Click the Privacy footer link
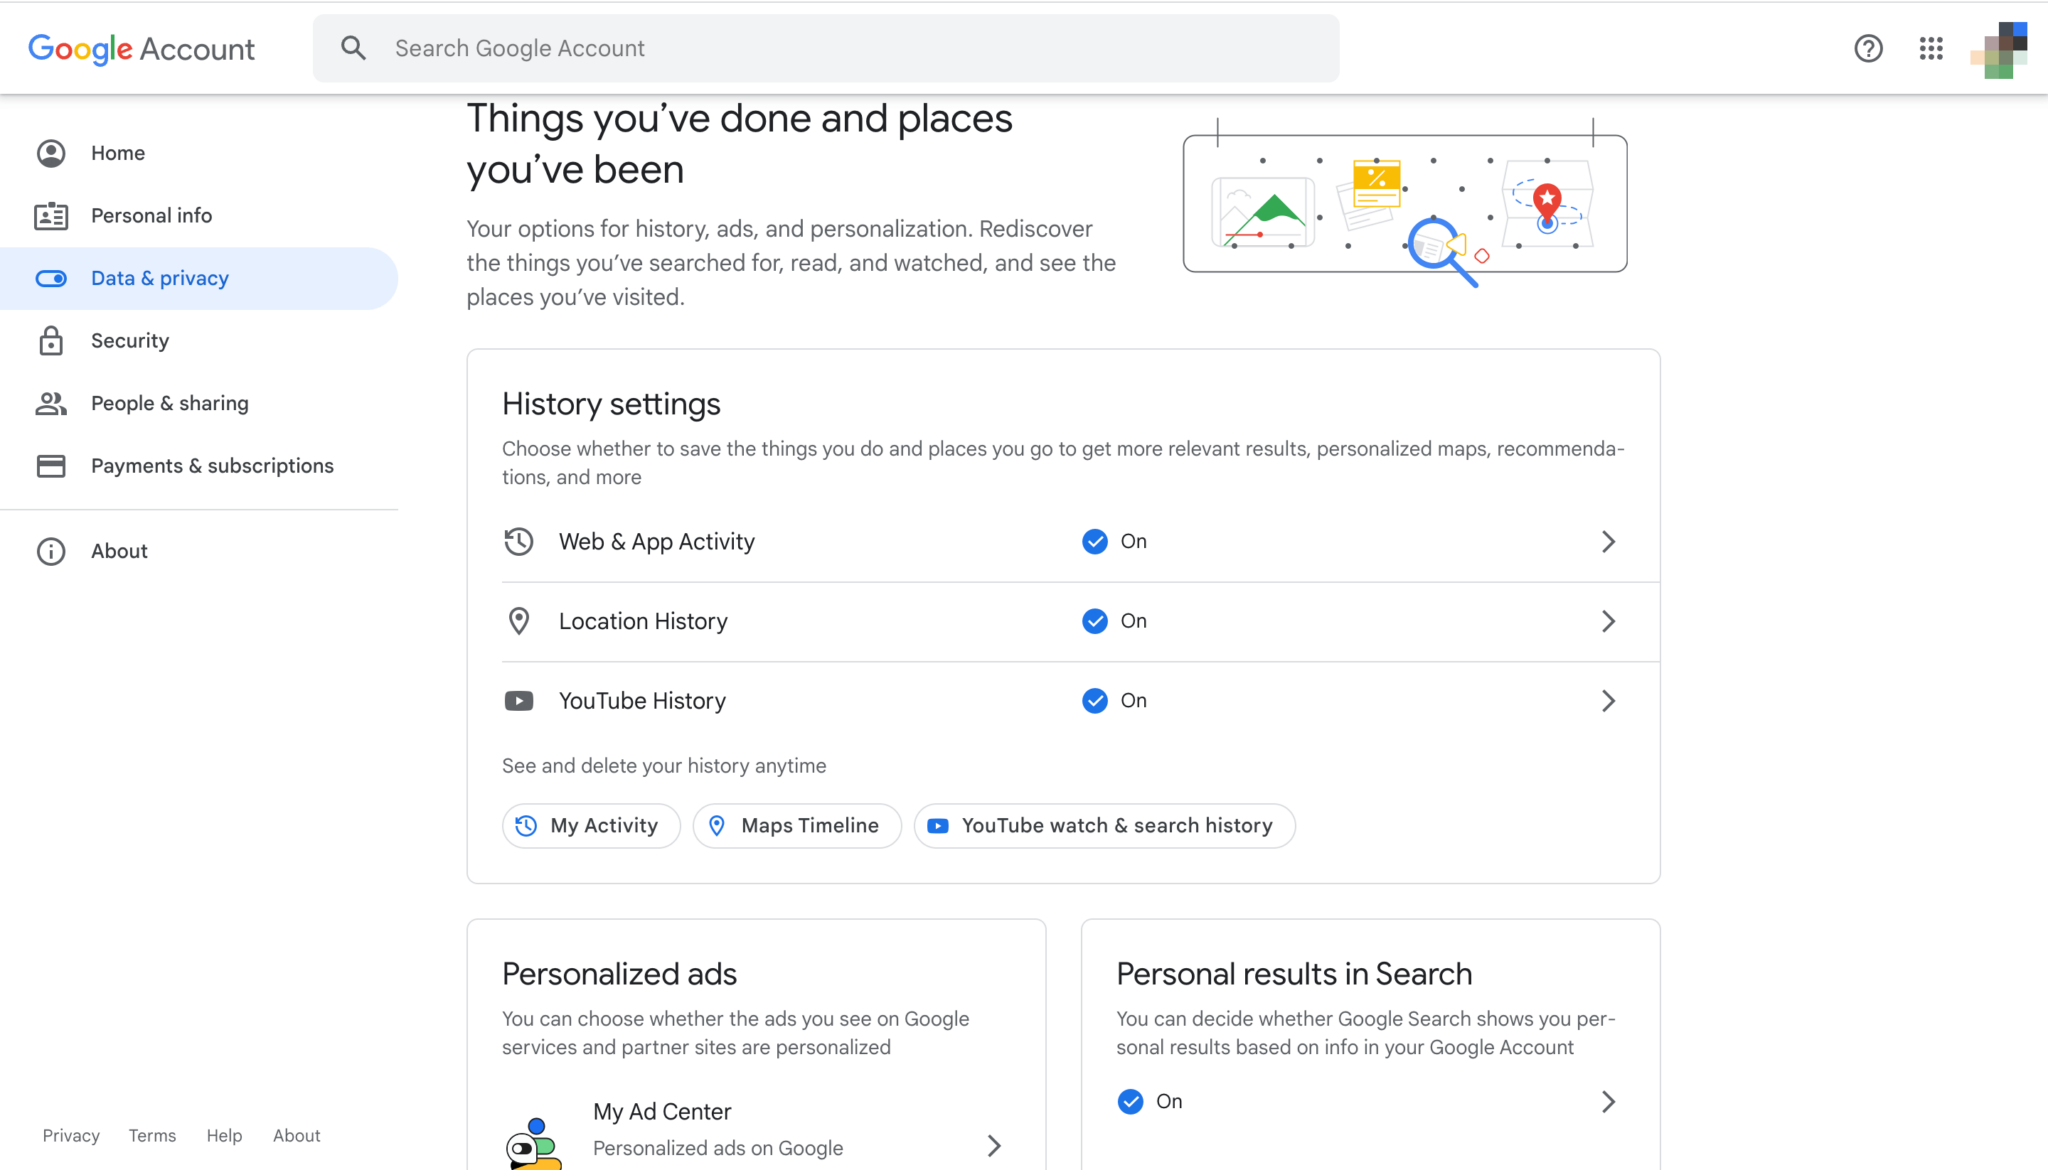 click(71, 1135)
